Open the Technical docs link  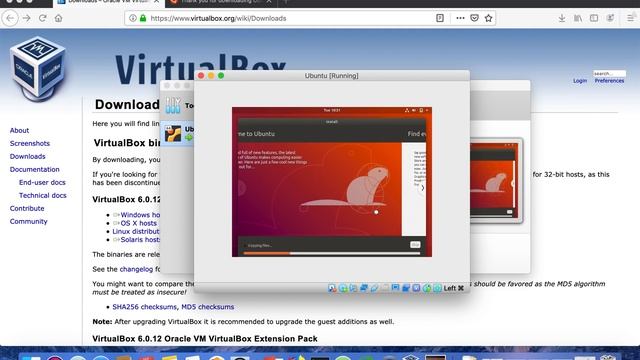(42, 196)
